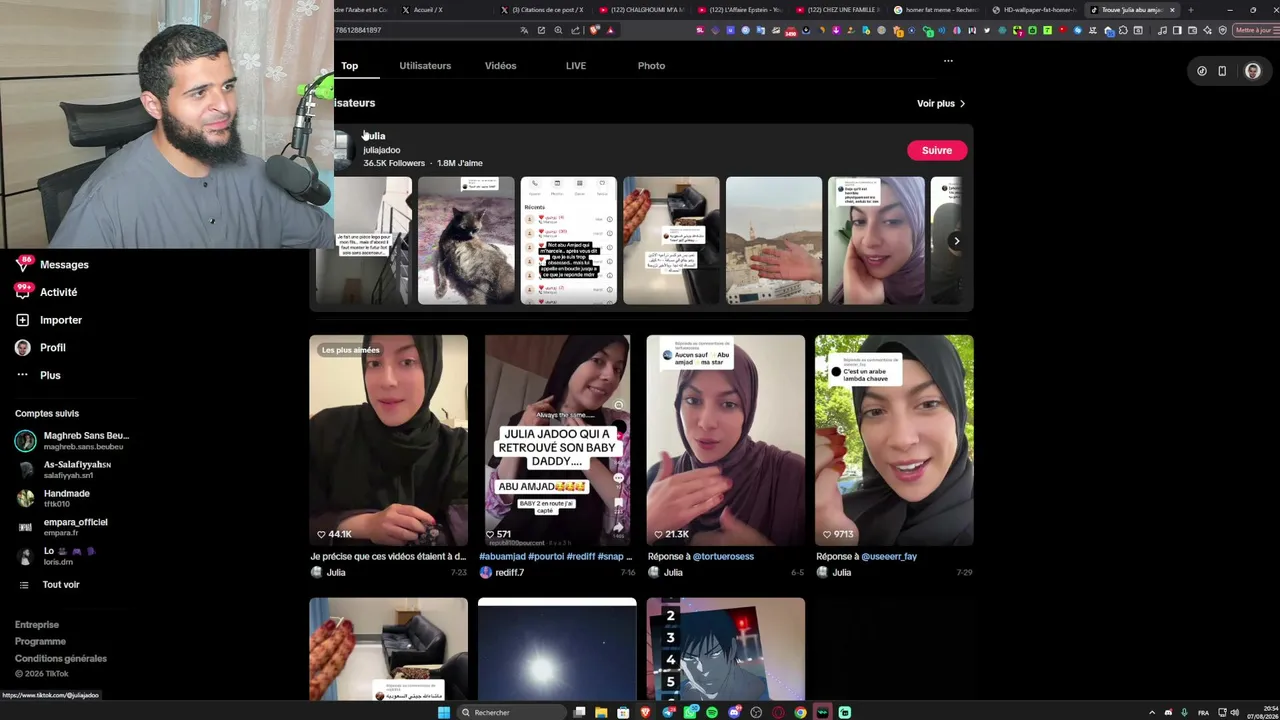
Task: Open the Profil avatar icon
Action: click(x=22, y=347)
